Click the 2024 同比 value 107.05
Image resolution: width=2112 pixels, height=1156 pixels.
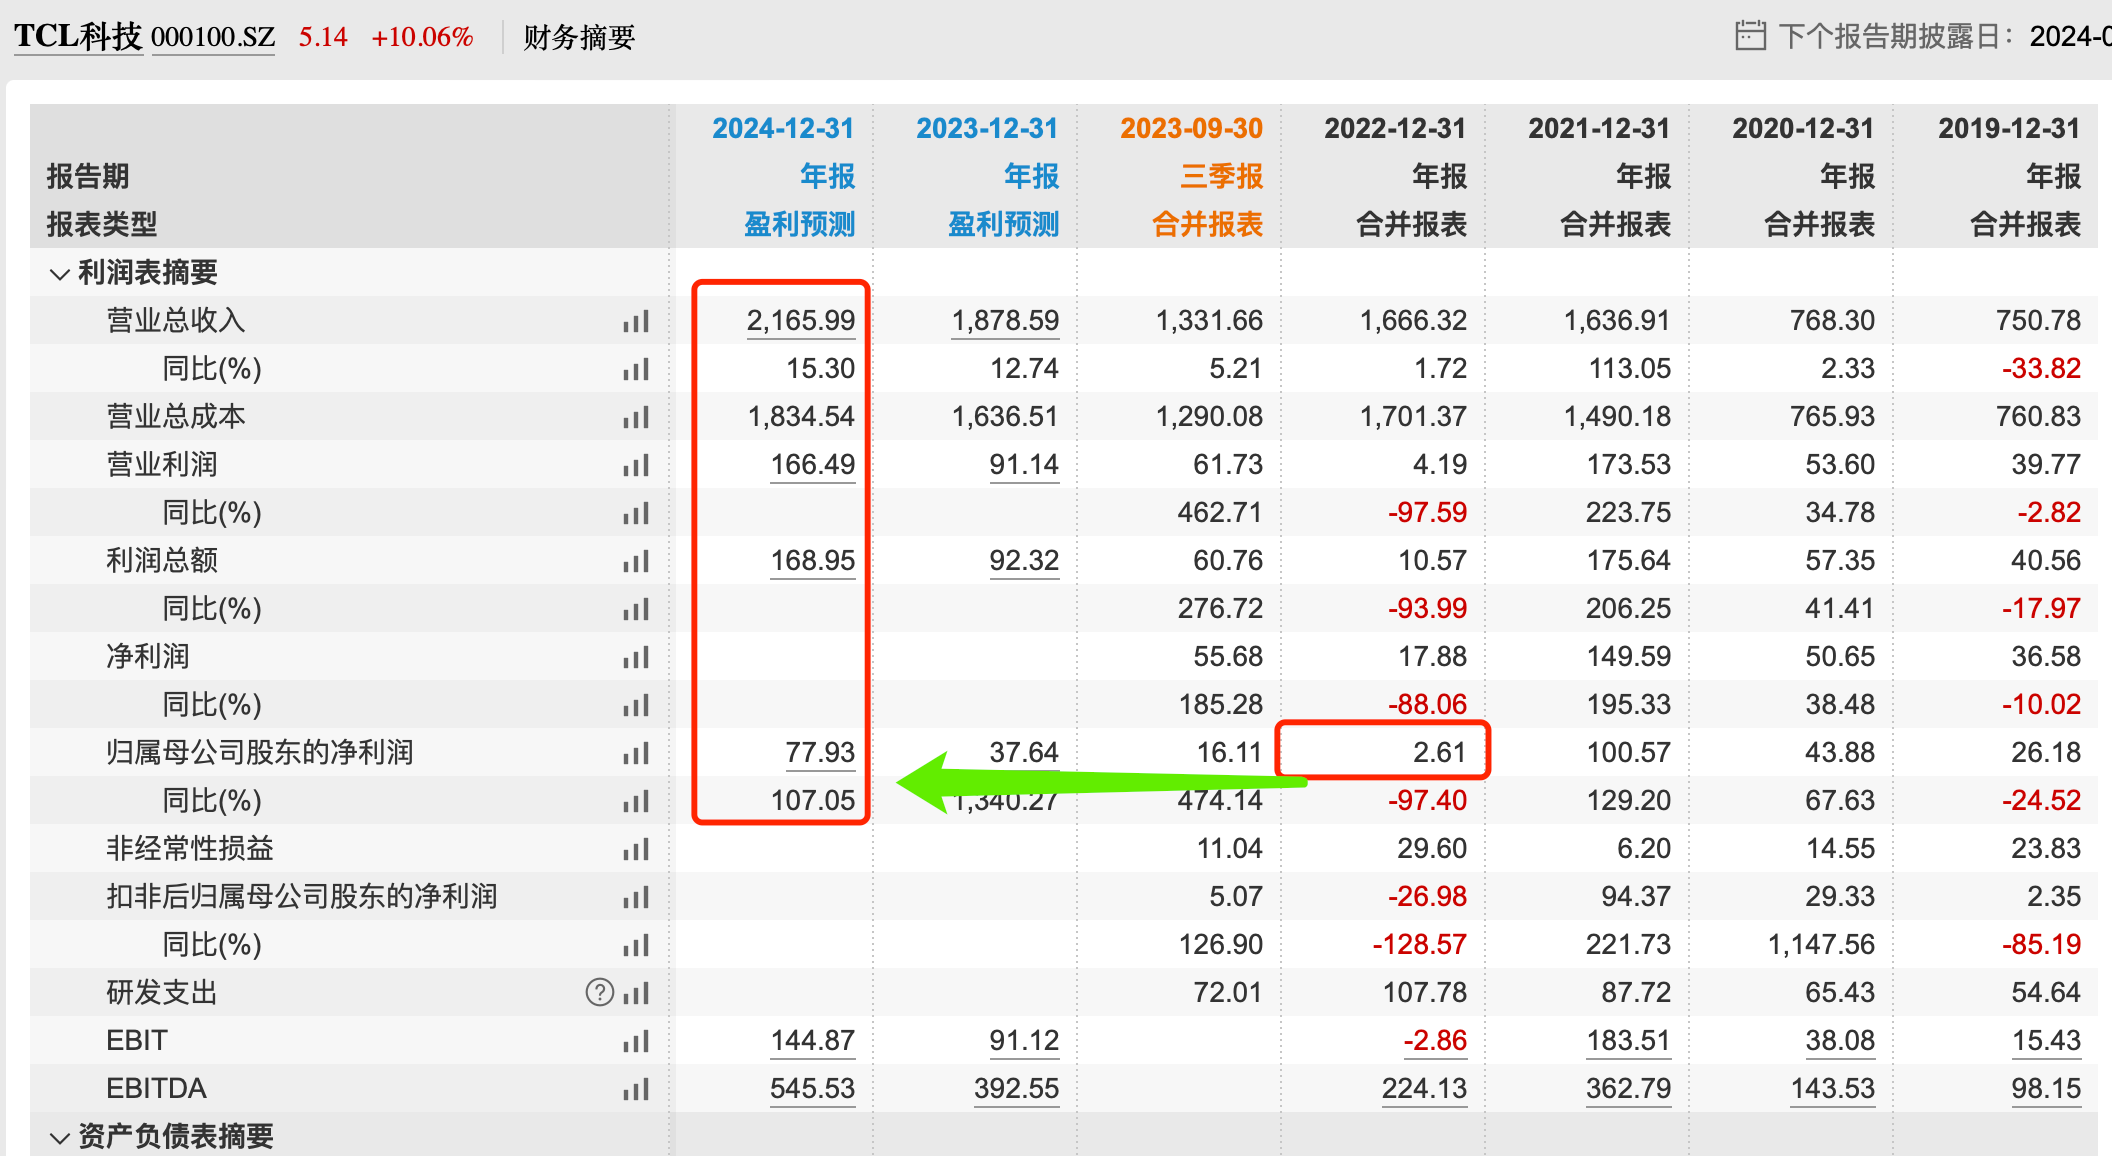[813, 801]
